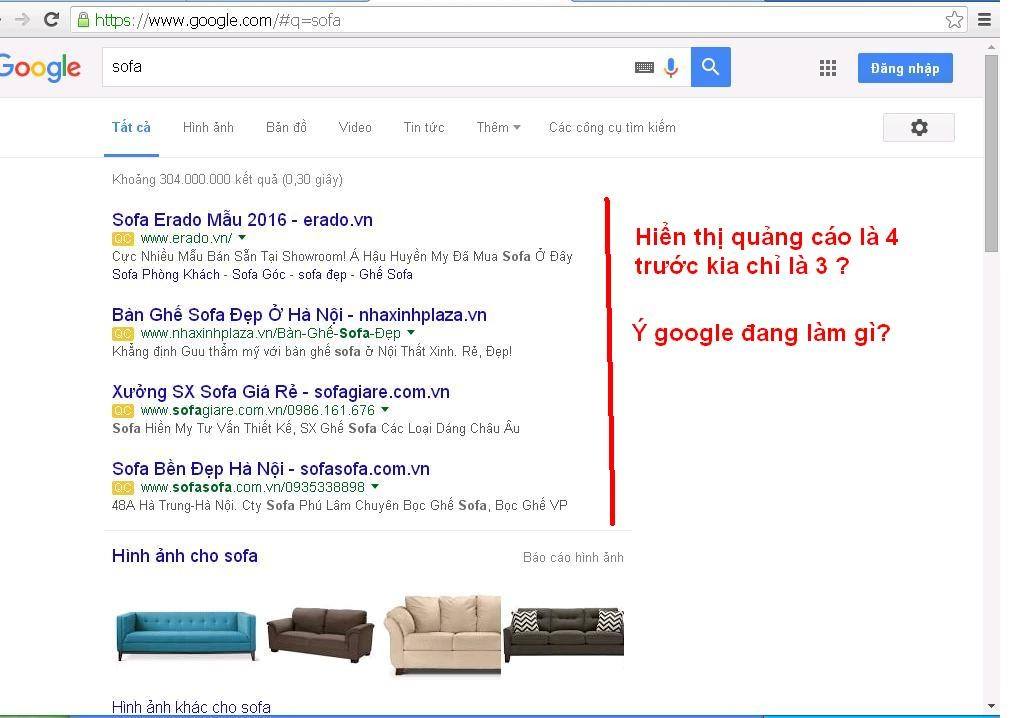Viewport: 1024px width, 718px height.
Task: Click the scrollbar down arrow
Action: (991, 706)
